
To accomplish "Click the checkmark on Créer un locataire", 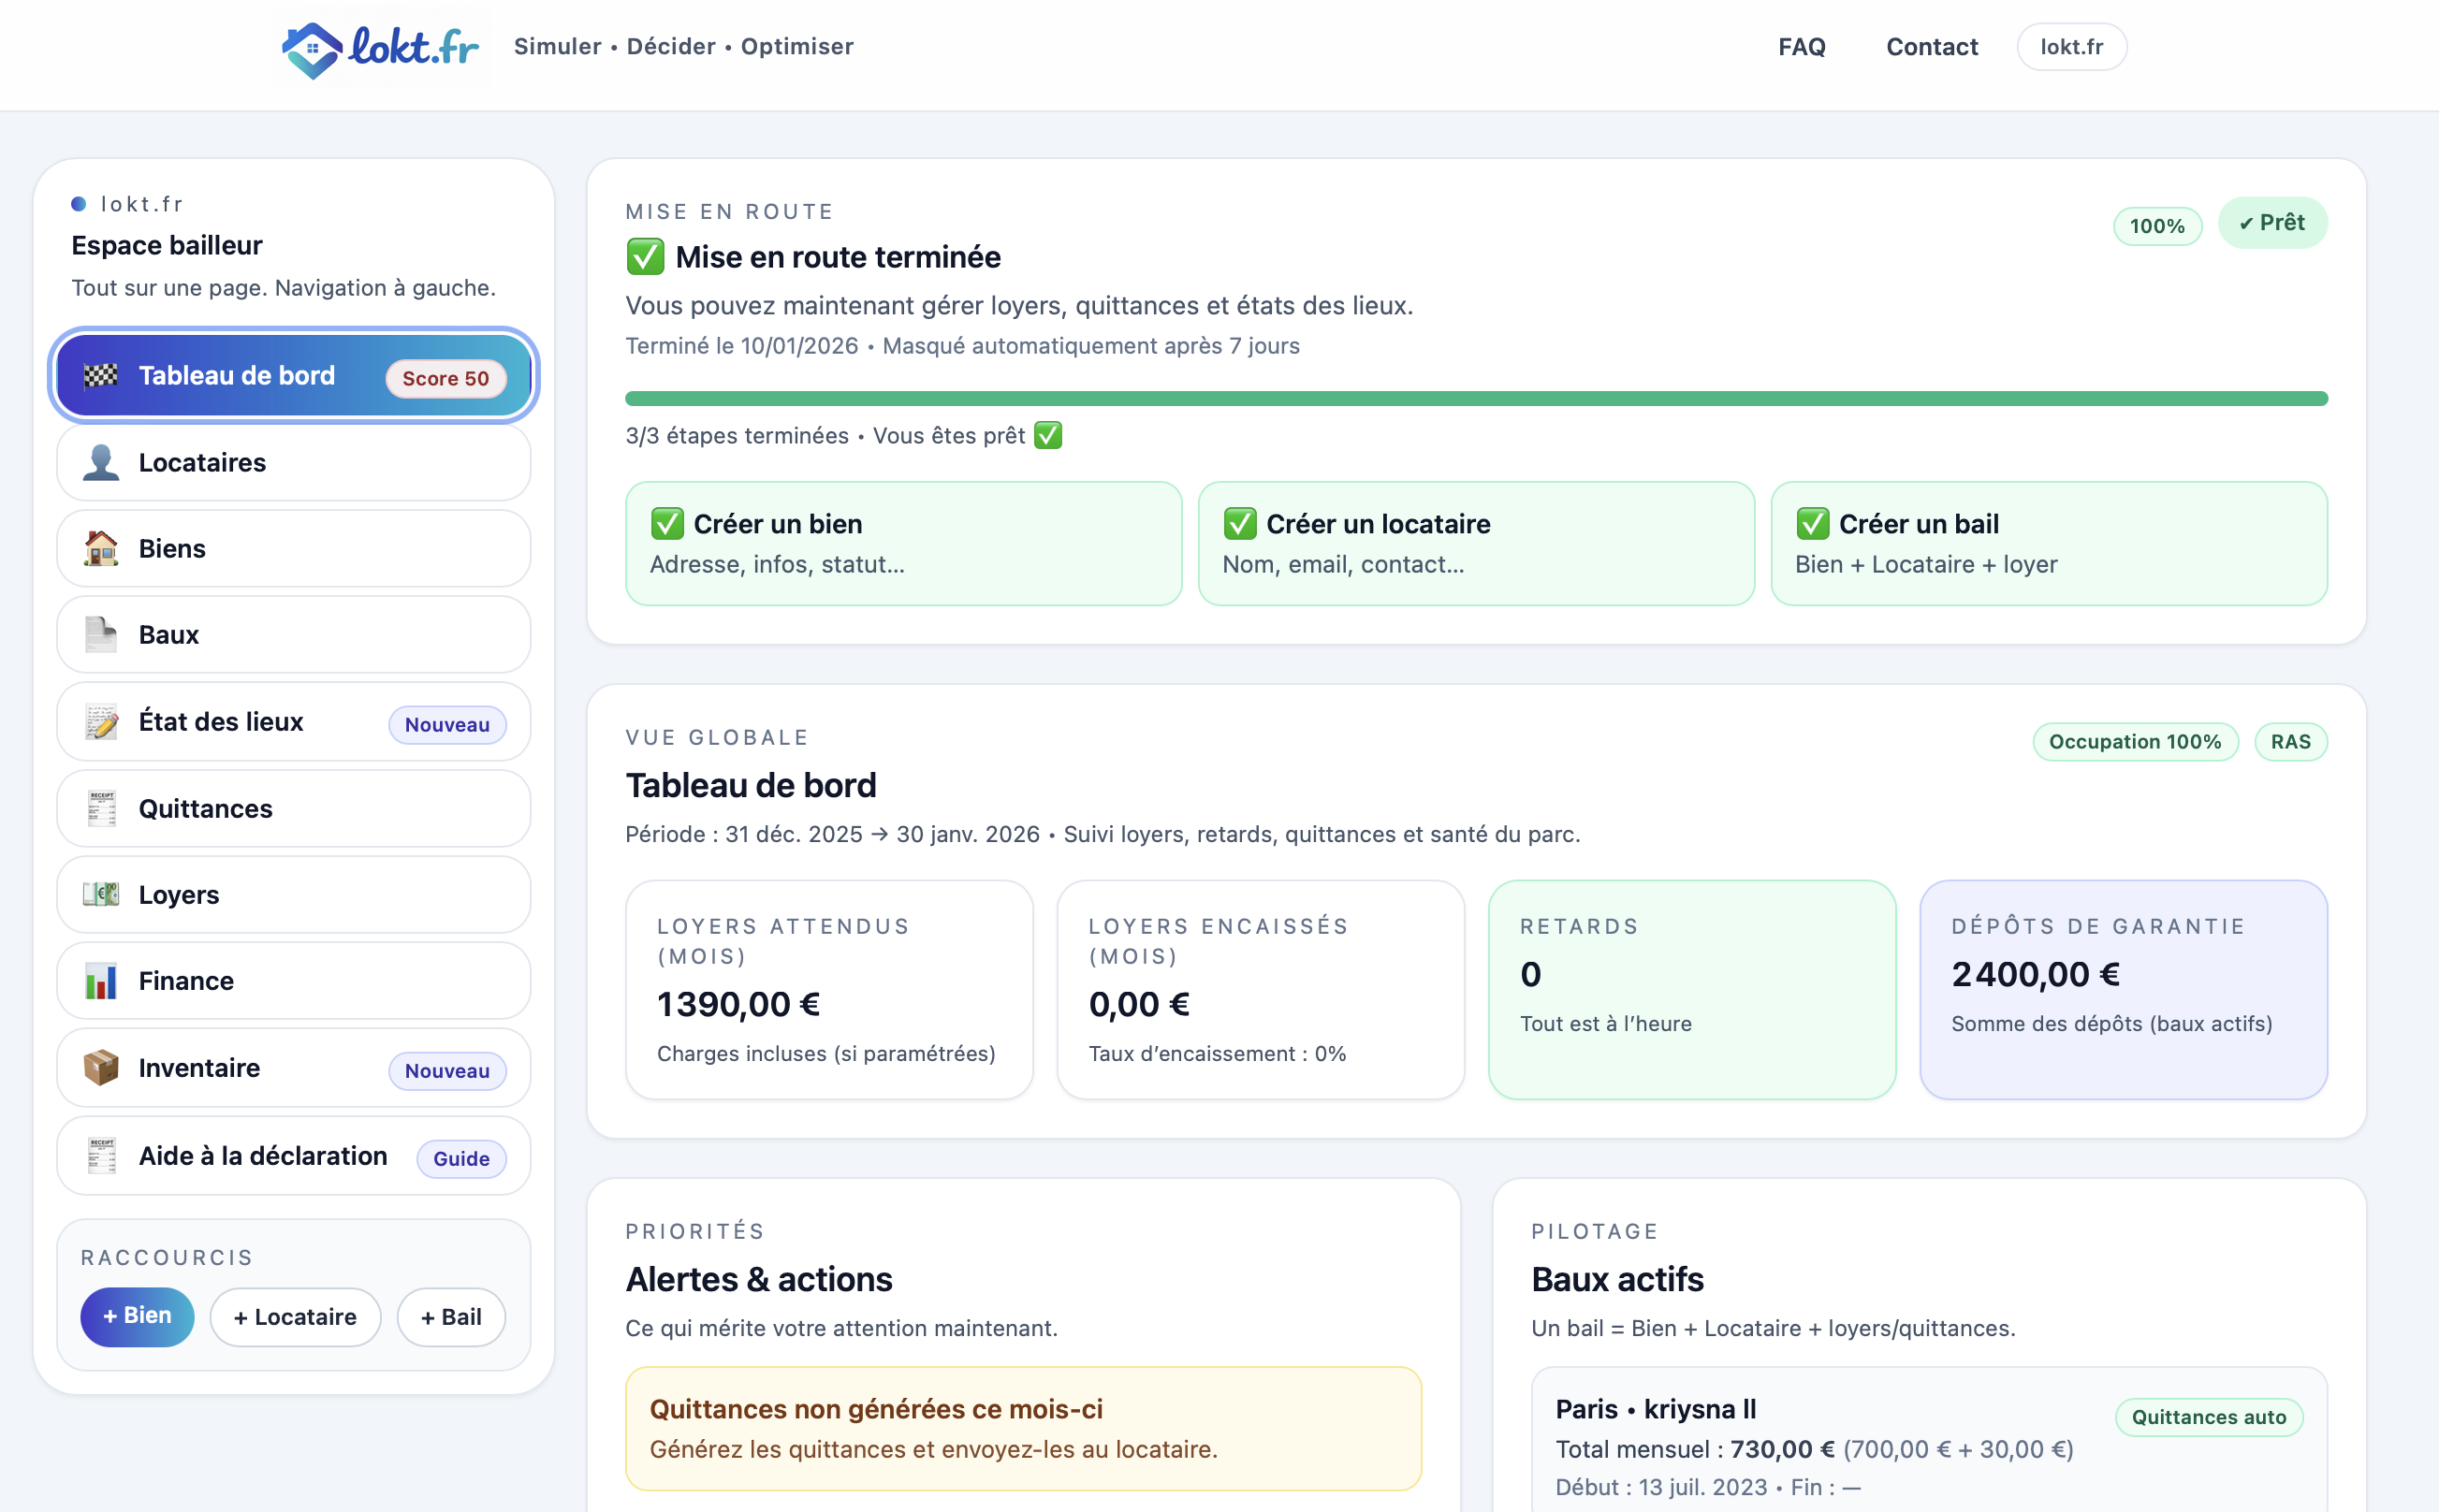I will (x=1240, y=524).
